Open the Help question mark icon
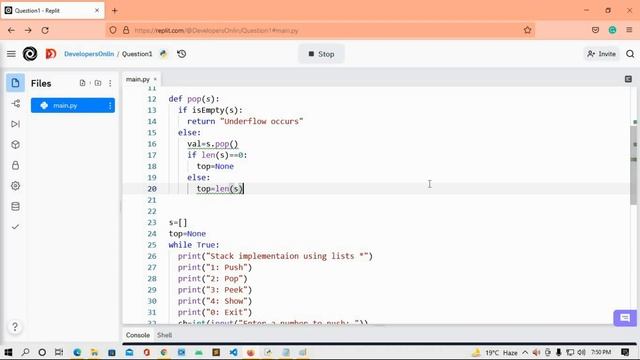This screenshot has width=640, height=360. (15, 327)
